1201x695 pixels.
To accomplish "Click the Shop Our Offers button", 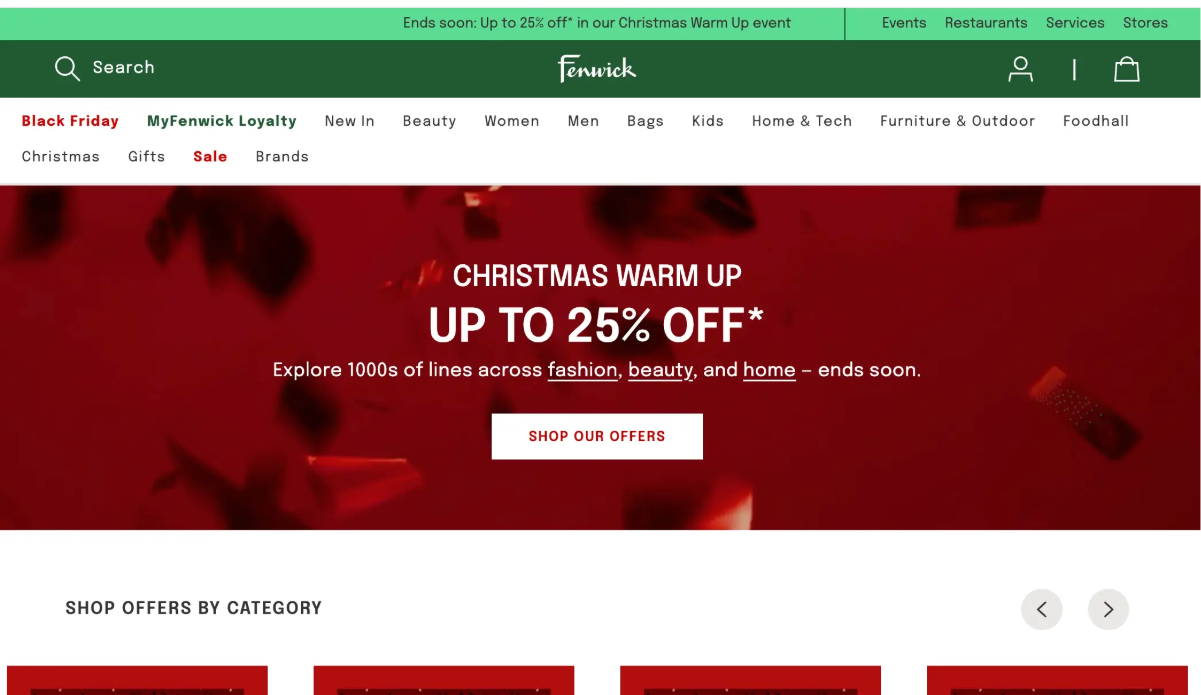I will point(597,437).
